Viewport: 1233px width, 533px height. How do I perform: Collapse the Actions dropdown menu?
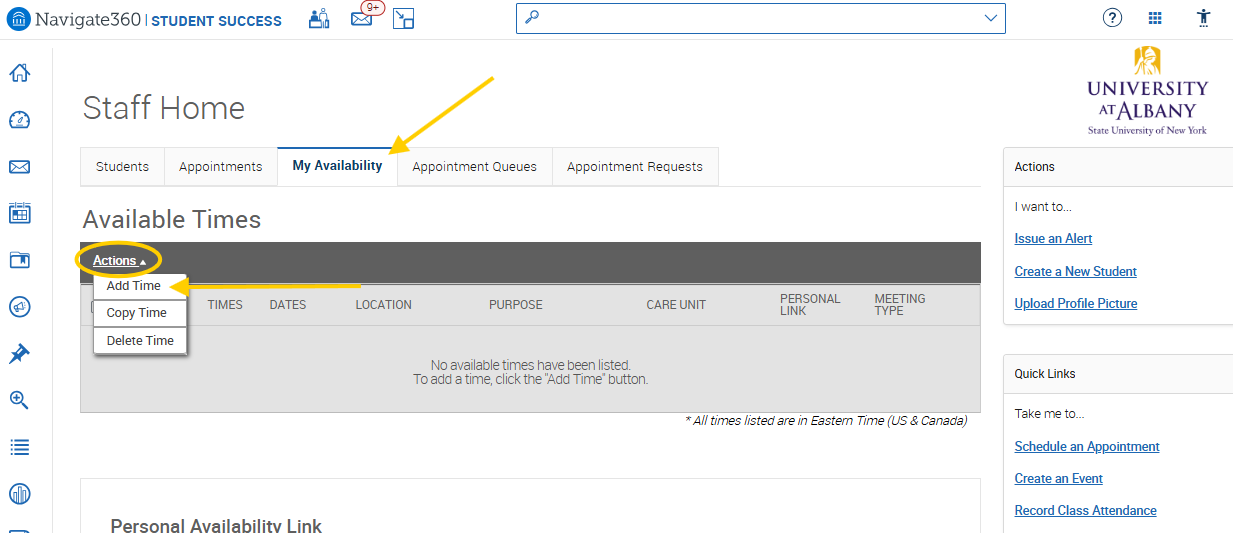click(x=119, y=260)
